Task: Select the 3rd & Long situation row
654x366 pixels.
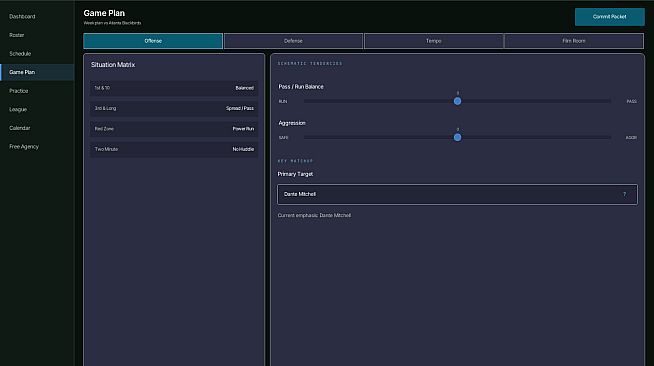Action: 174,108
